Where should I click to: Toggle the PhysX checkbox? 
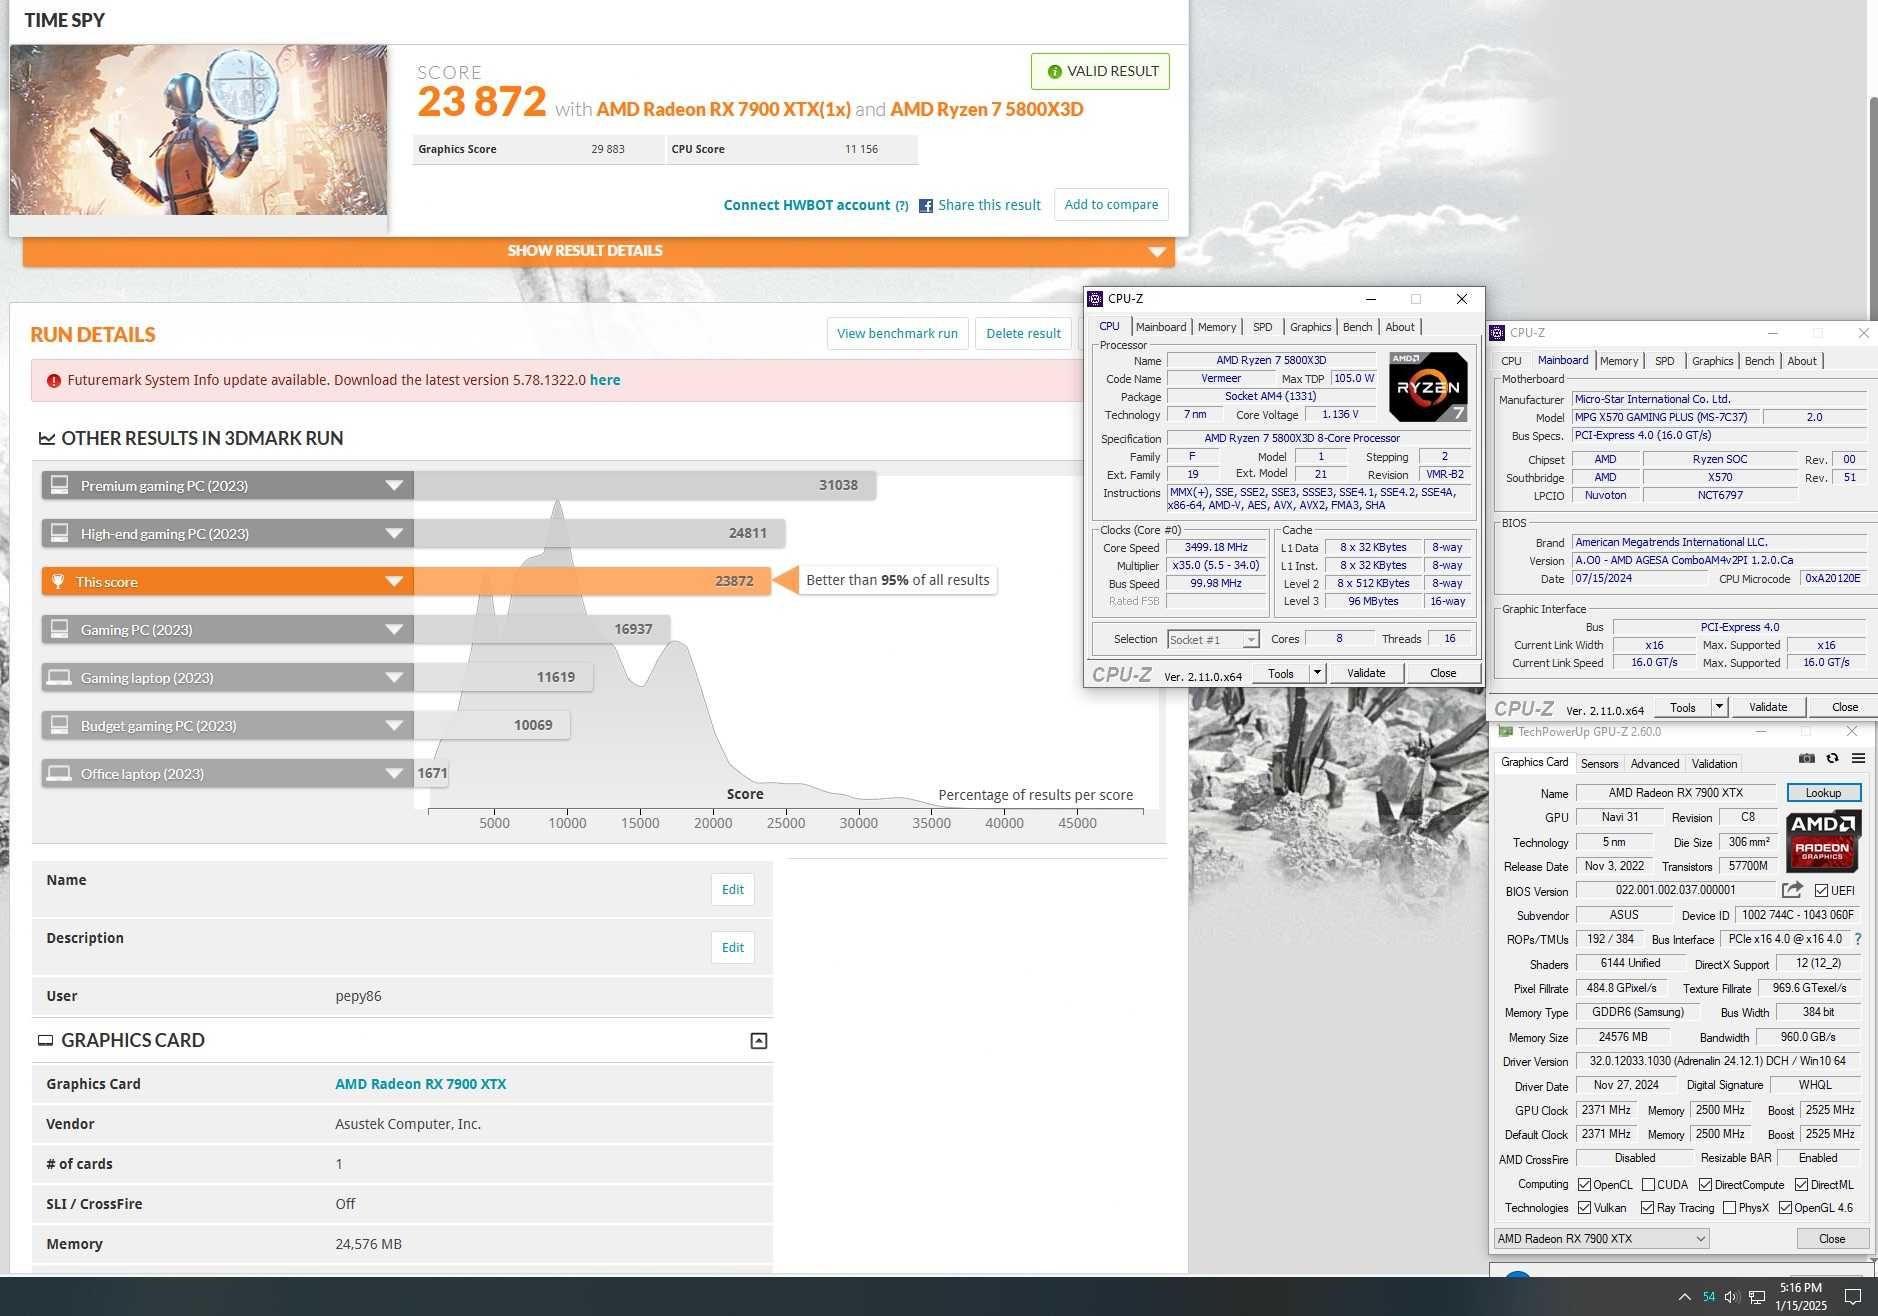pos(1729,1208)
